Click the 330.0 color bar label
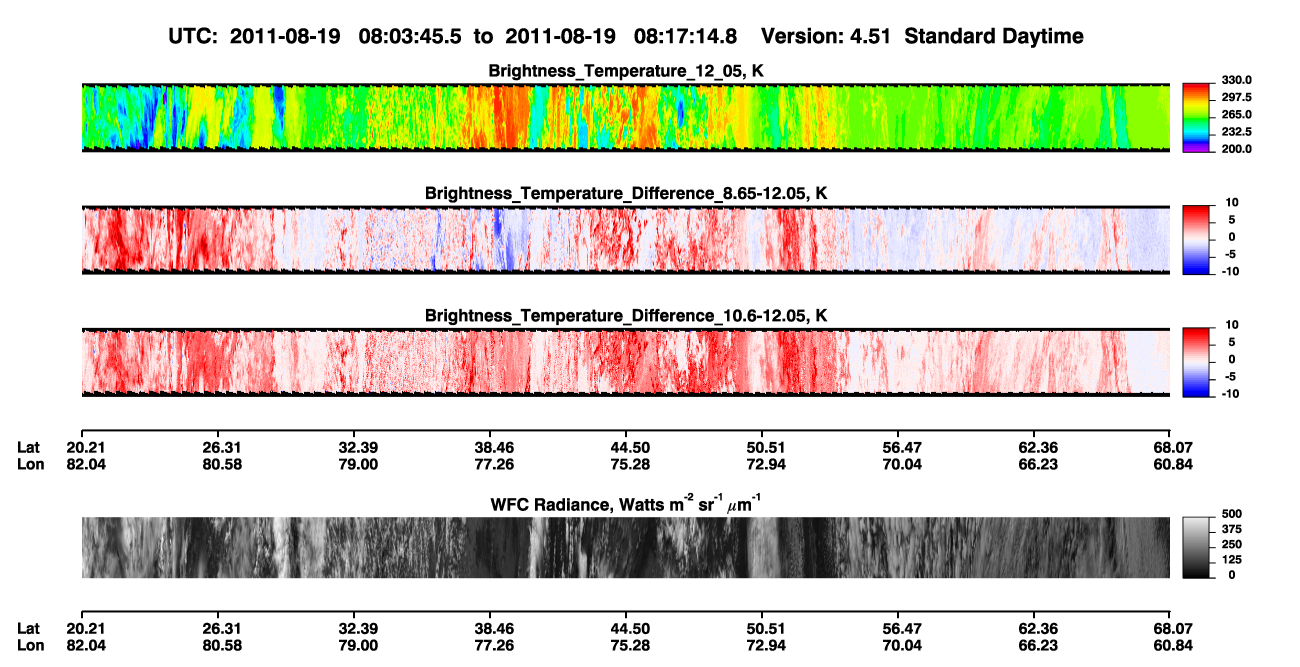This screenshot has width=1300, height=667. pyautogui.click(x=1237, y=81)
